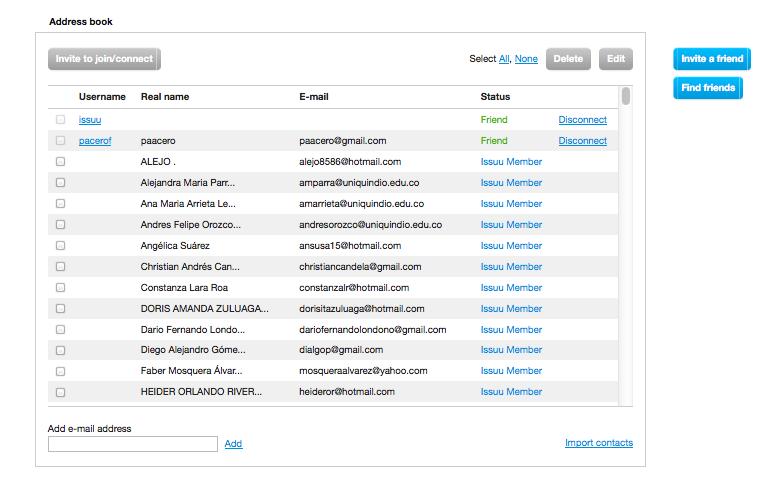Check the box for ALEJO . contact
The height and width of the screenshot is (487, 766).
[61, 162]
